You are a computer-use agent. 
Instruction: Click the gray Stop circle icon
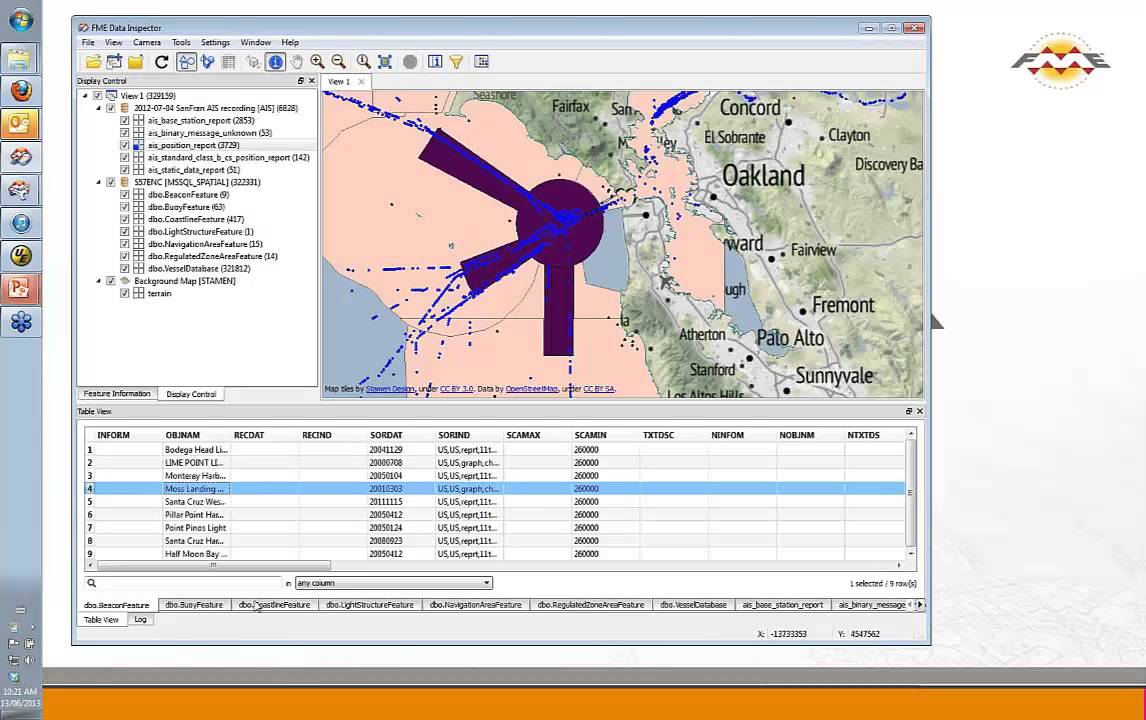[410, 62]
